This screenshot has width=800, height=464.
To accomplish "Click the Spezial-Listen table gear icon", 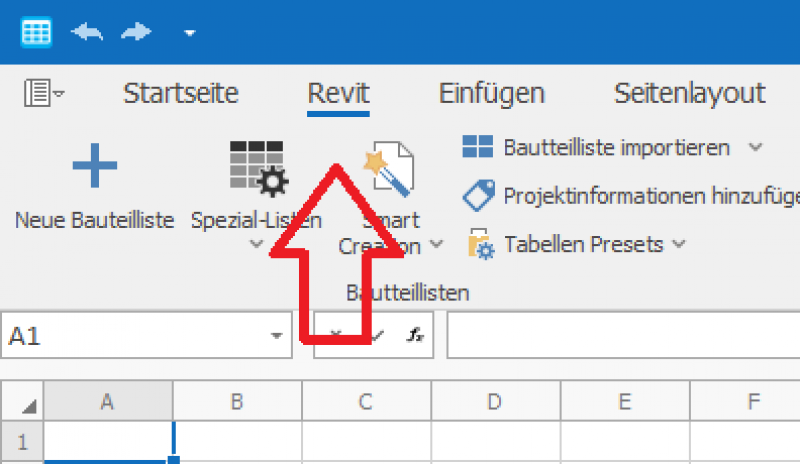I will click(x=258, y=165).
